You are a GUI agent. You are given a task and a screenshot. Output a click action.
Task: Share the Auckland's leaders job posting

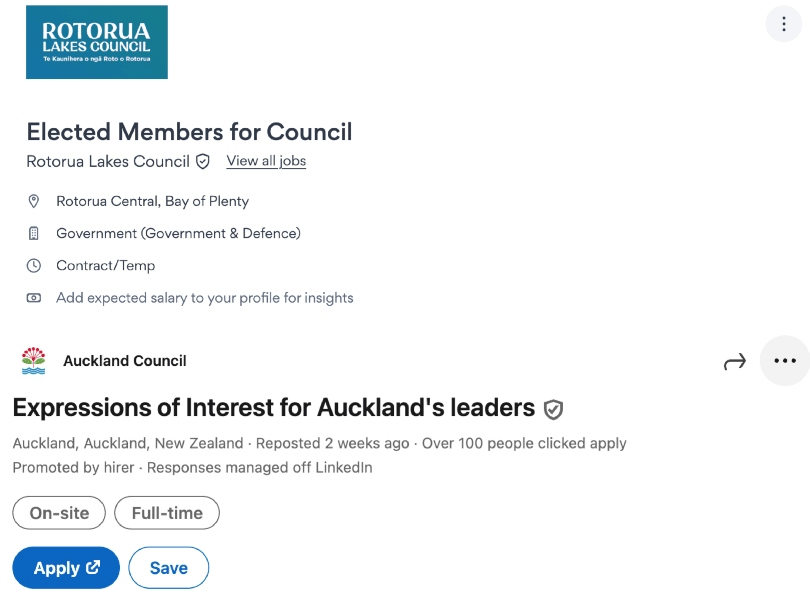pyautogui.click(x=735, y=361)
